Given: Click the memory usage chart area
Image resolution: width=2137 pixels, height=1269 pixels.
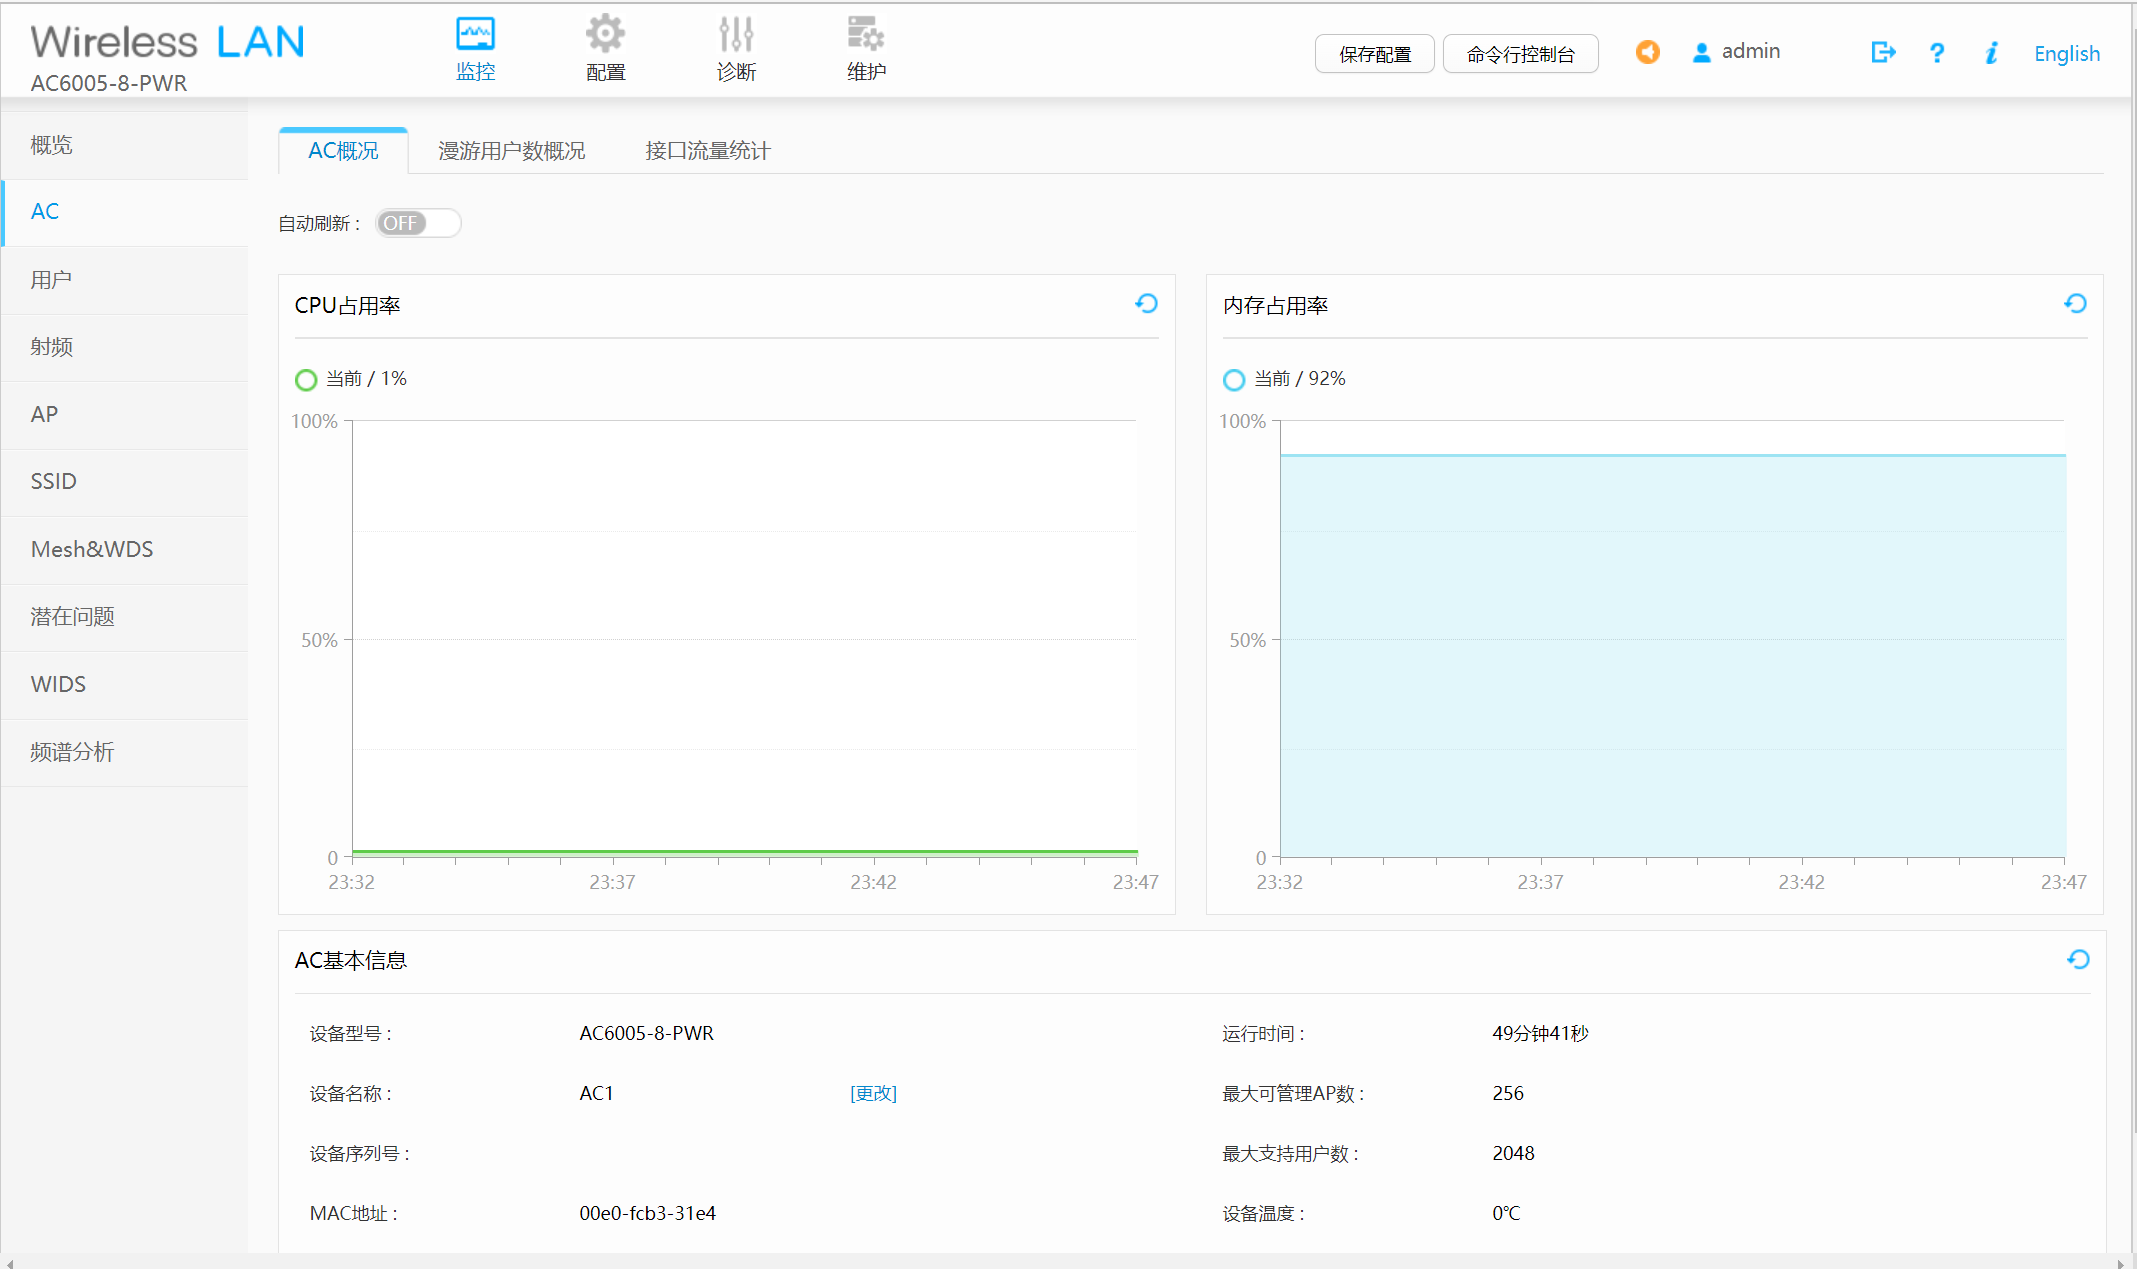Looking at the screenshot, I should click(x=1673, y=639).
